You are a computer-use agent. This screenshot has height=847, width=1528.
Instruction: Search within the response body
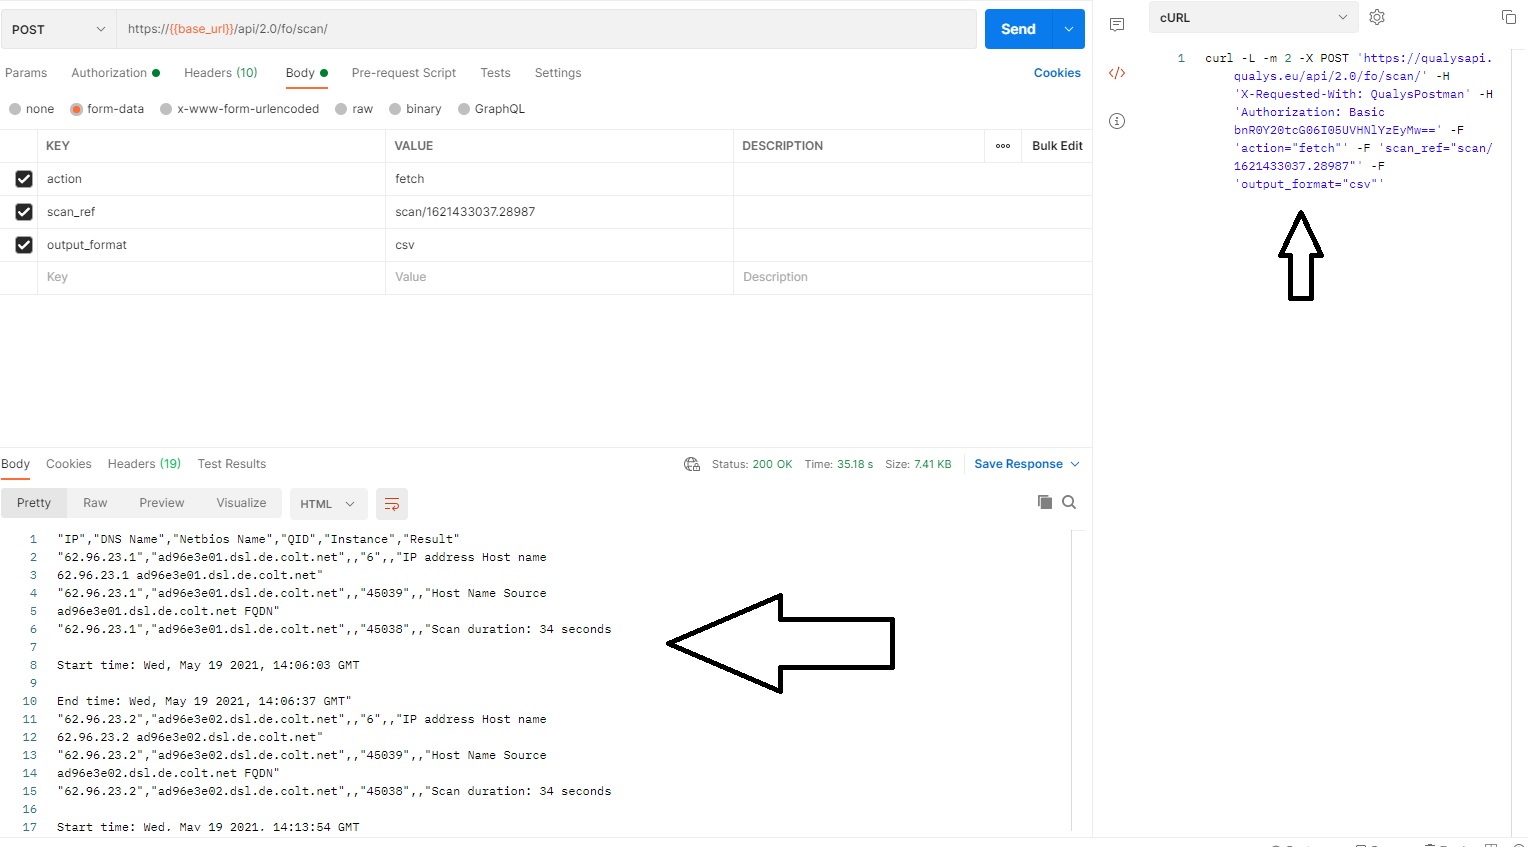click(1069, 502)
